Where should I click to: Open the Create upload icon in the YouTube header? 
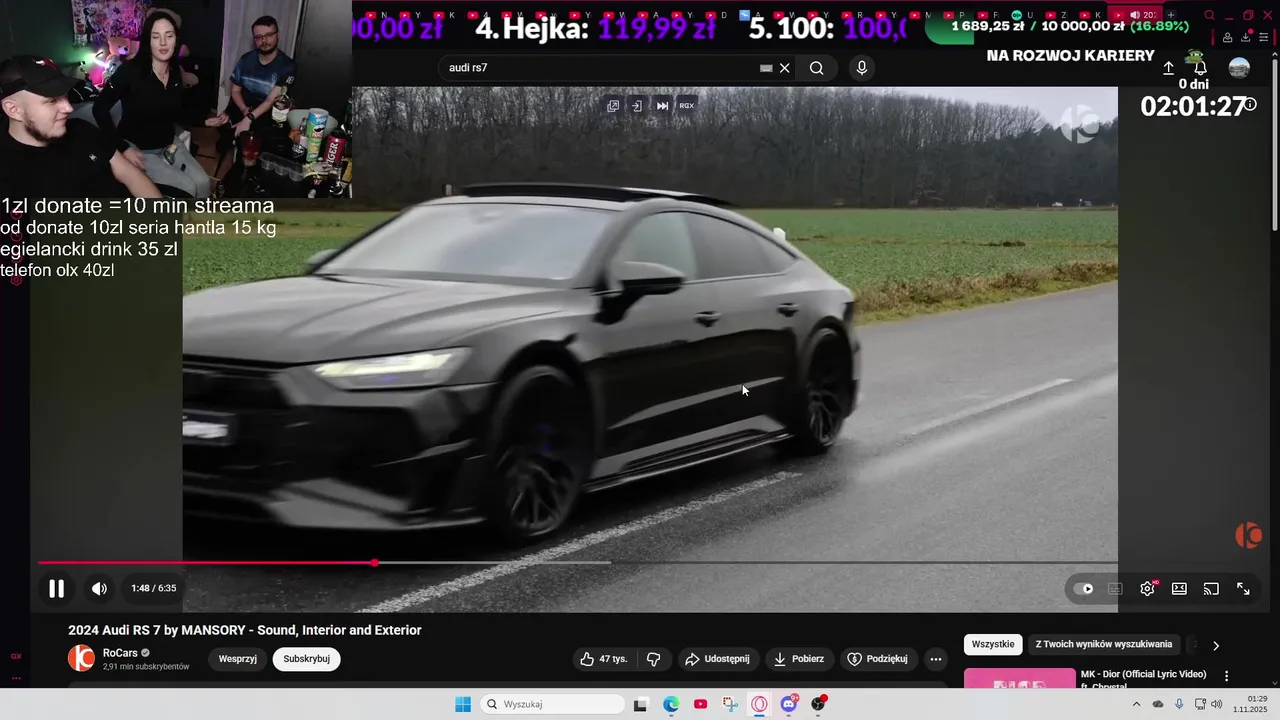(1168, 68)
